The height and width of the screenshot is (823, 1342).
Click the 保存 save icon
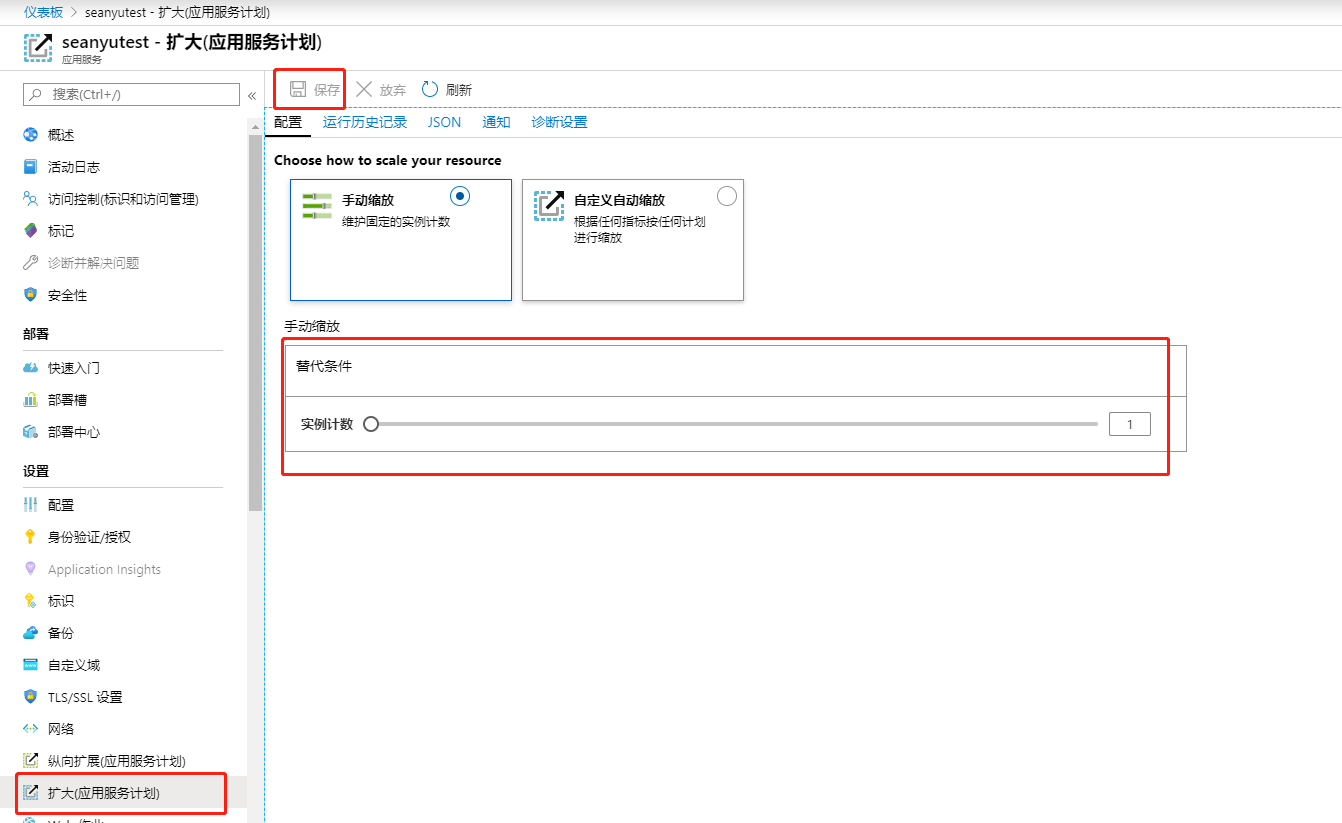coord(298,89)
